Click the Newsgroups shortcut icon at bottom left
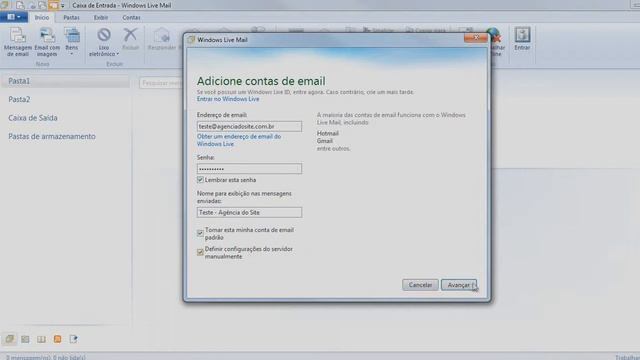This screenshot has width=640, height=360. [73, 339]
